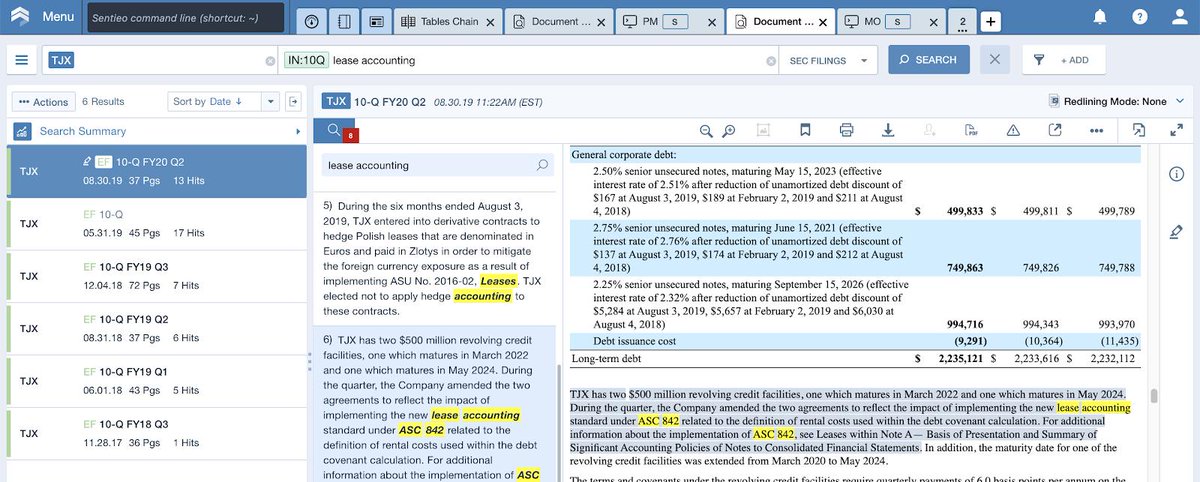Clear the TJX ticker field
1200x482 pixels.
270,61
